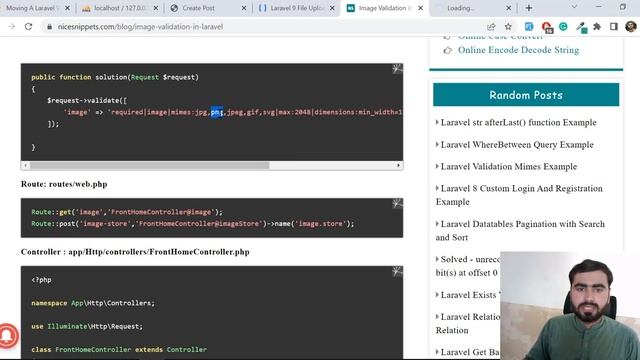Bookmark this page with the star icon

coord(508,27)
